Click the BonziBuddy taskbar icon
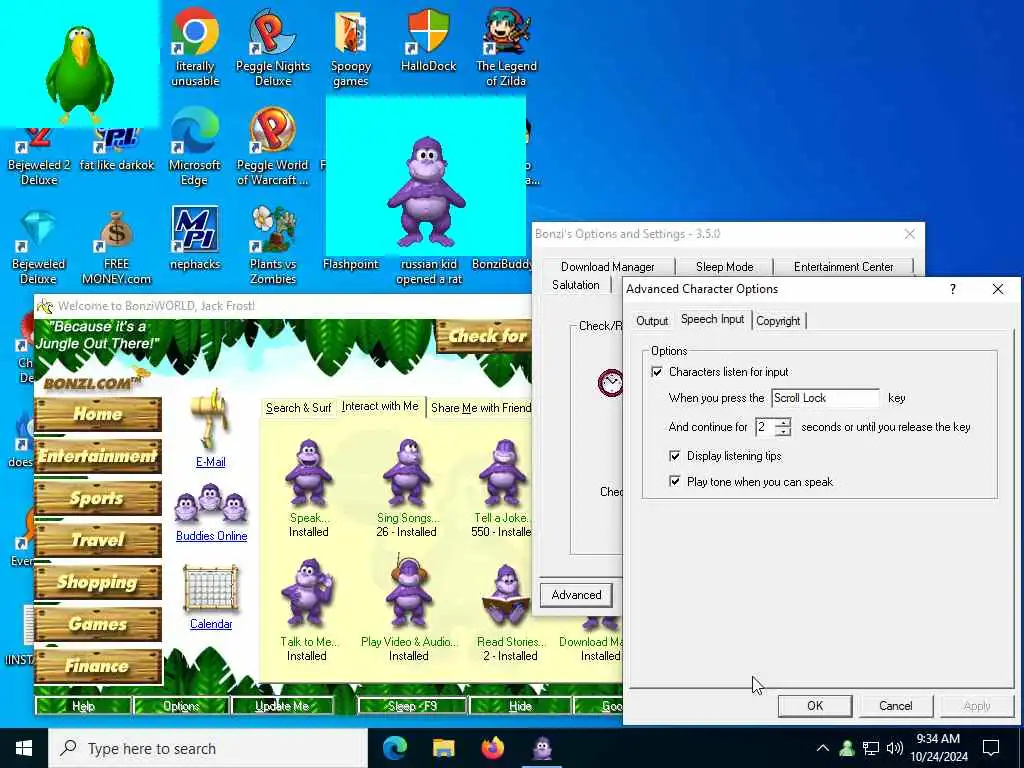 click(542, 748)
